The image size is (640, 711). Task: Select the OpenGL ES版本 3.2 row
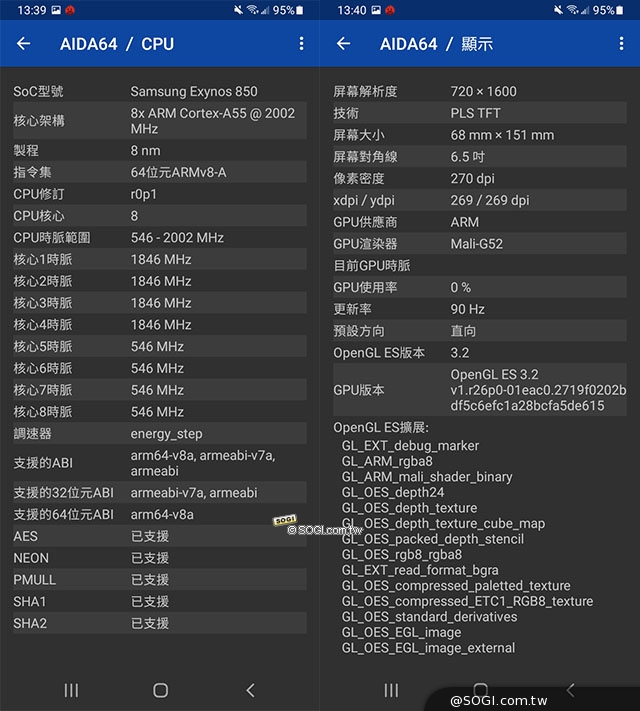[x=480, y=353]
